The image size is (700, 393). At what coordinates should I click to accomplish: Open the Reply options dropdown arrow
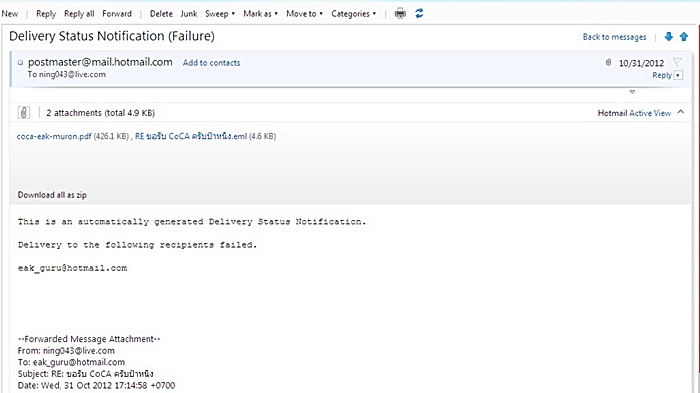click(x=678, y=75)
